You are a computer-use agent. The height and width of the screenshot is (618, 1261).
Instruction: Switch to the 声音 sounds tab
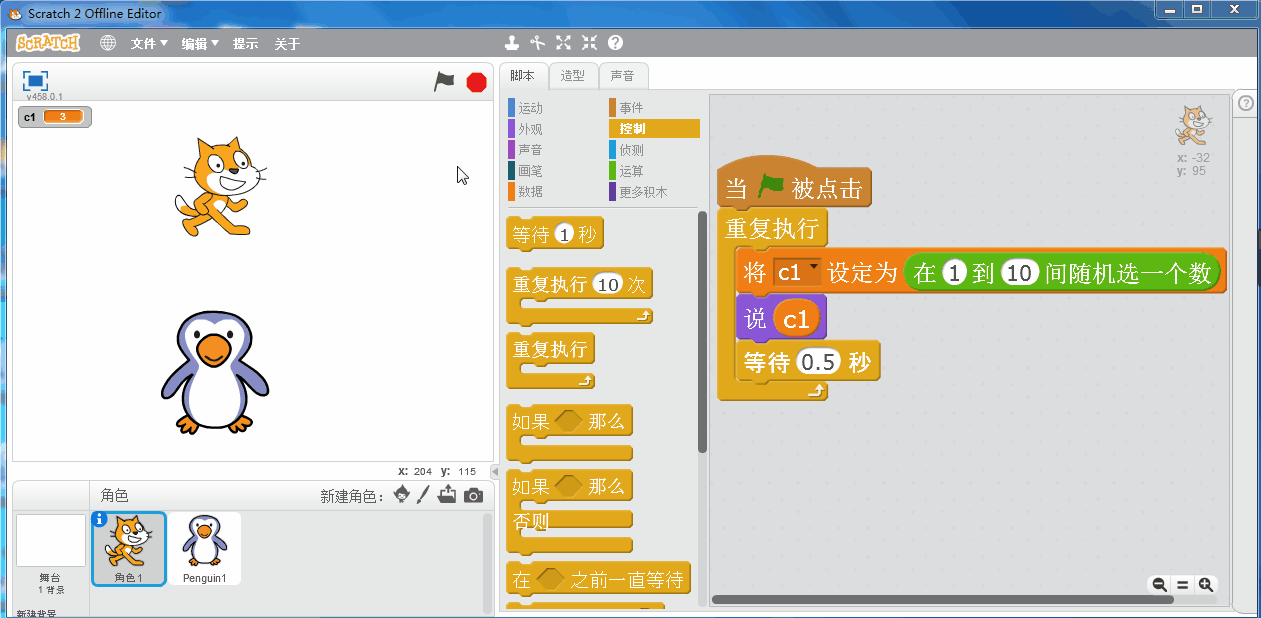pos(622,76)
